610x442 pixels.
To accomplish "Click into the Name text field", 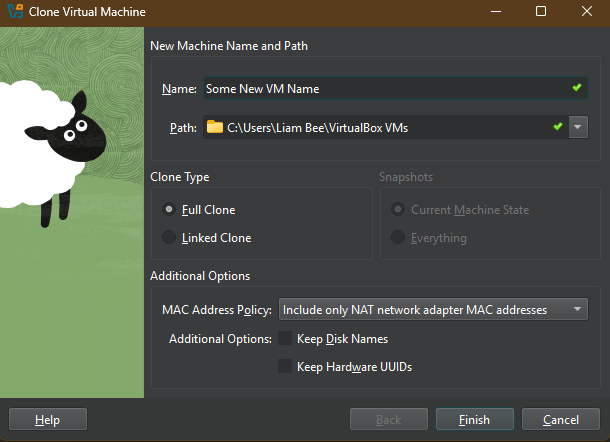I will point(380,88).
